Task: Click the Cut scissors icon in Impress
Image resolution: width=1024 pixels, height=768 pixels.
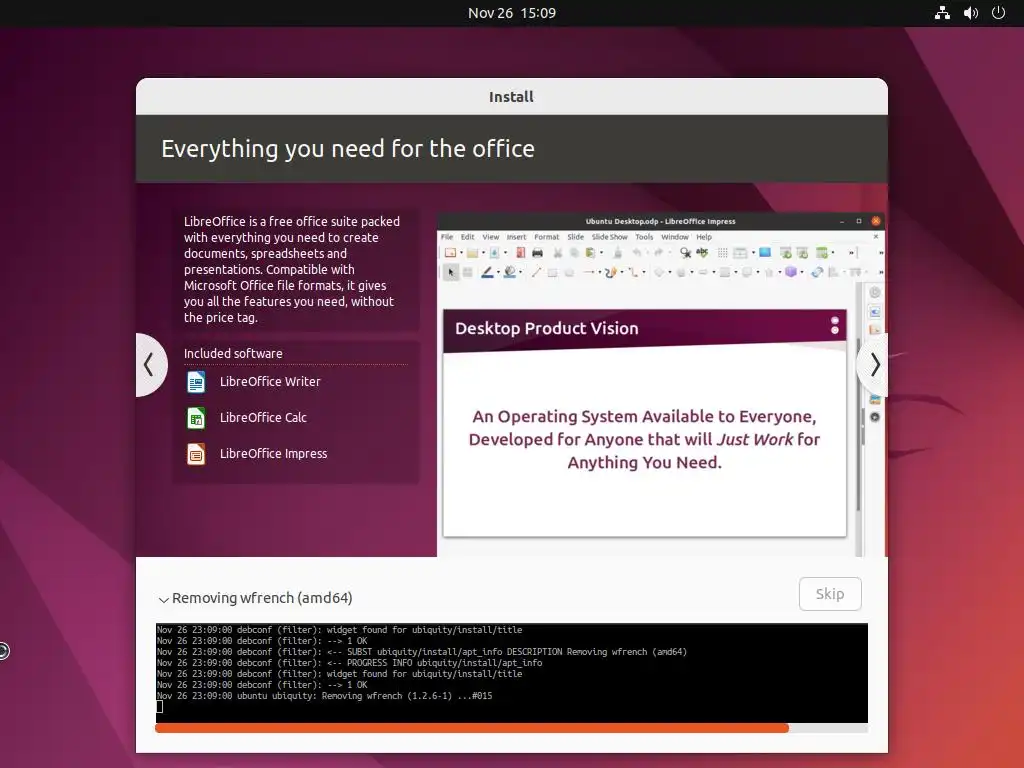Action: pos(558,253)
